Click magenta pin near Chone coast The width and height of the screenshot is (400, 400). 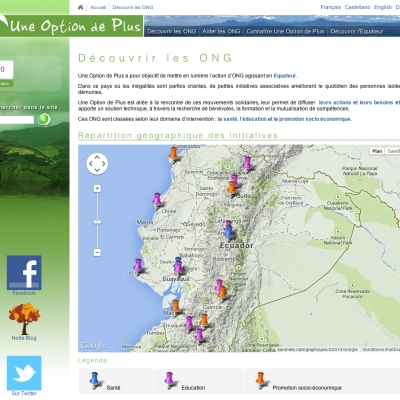(157, 199)
